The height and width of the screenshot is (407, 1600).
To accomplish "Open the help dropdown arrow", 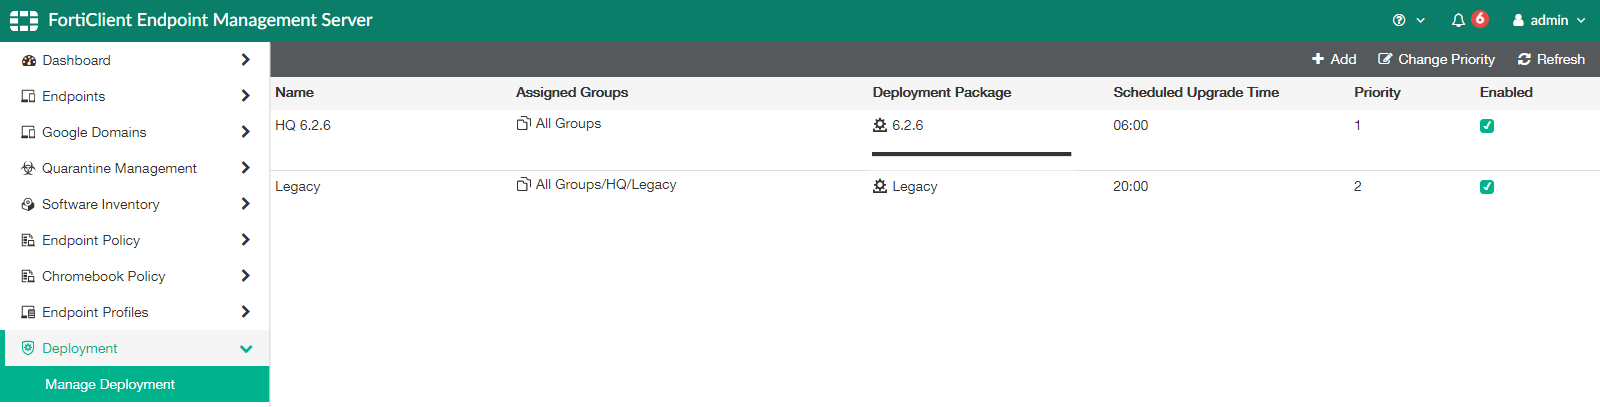I will (x=1420, y=20).
